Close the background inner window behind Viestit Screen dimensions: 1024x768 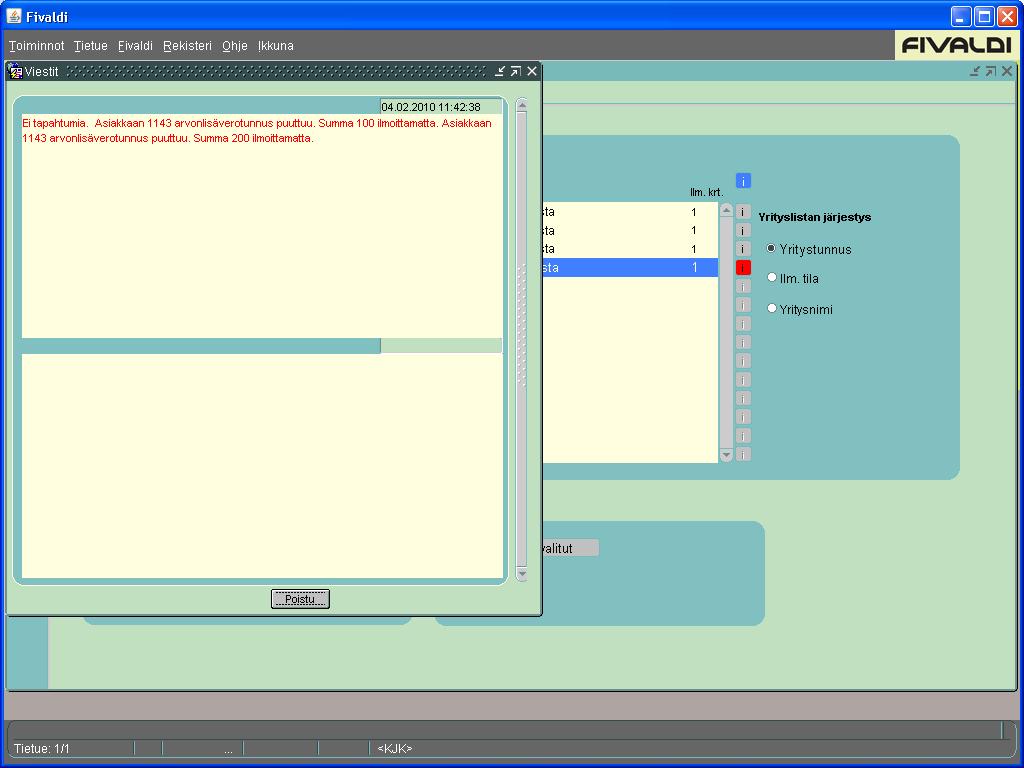pyautogui.click(x=1007, y=71)
